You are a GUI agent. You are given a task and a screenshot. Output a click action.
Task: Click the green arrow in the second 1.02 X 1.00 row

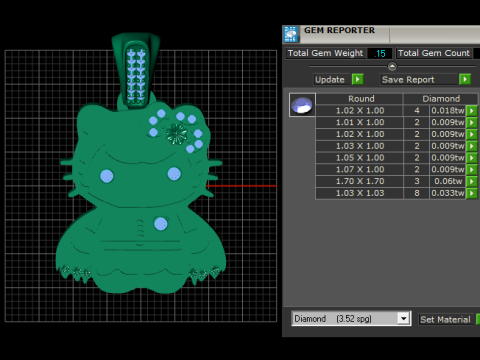point(471,134)
